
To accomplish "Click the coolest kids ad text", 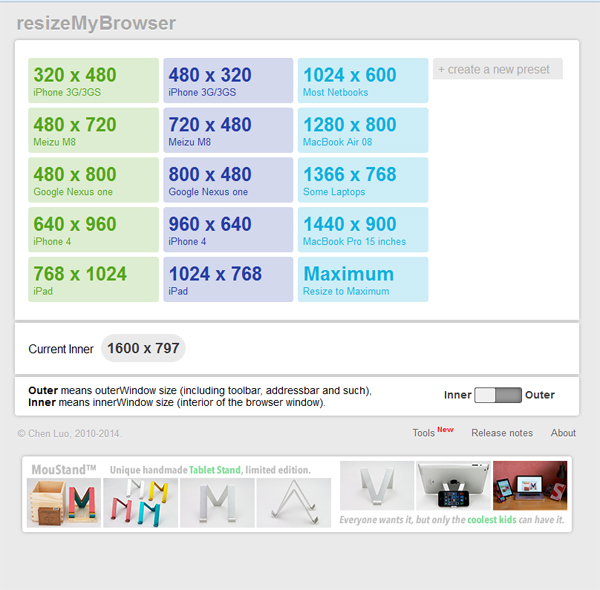I will tap(492, 520).
